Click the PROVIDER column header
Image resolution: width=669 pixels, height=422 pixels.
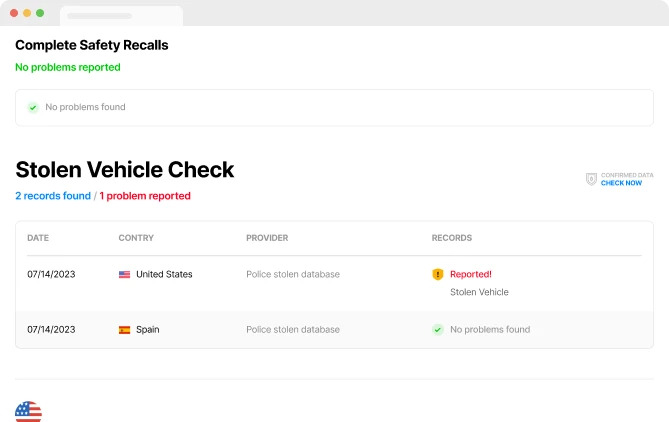pyautogui.click(x=267, y=238)
